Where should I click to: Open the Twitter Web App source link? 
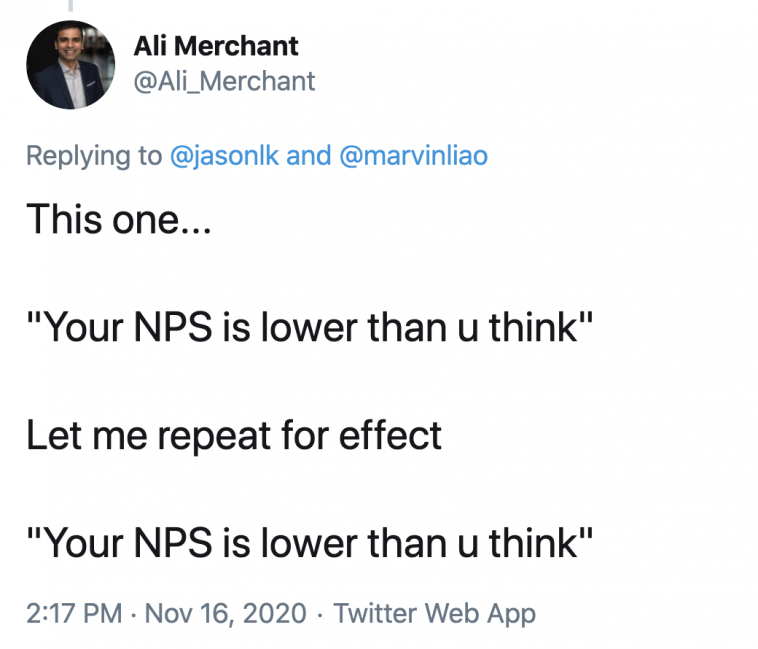434,613
